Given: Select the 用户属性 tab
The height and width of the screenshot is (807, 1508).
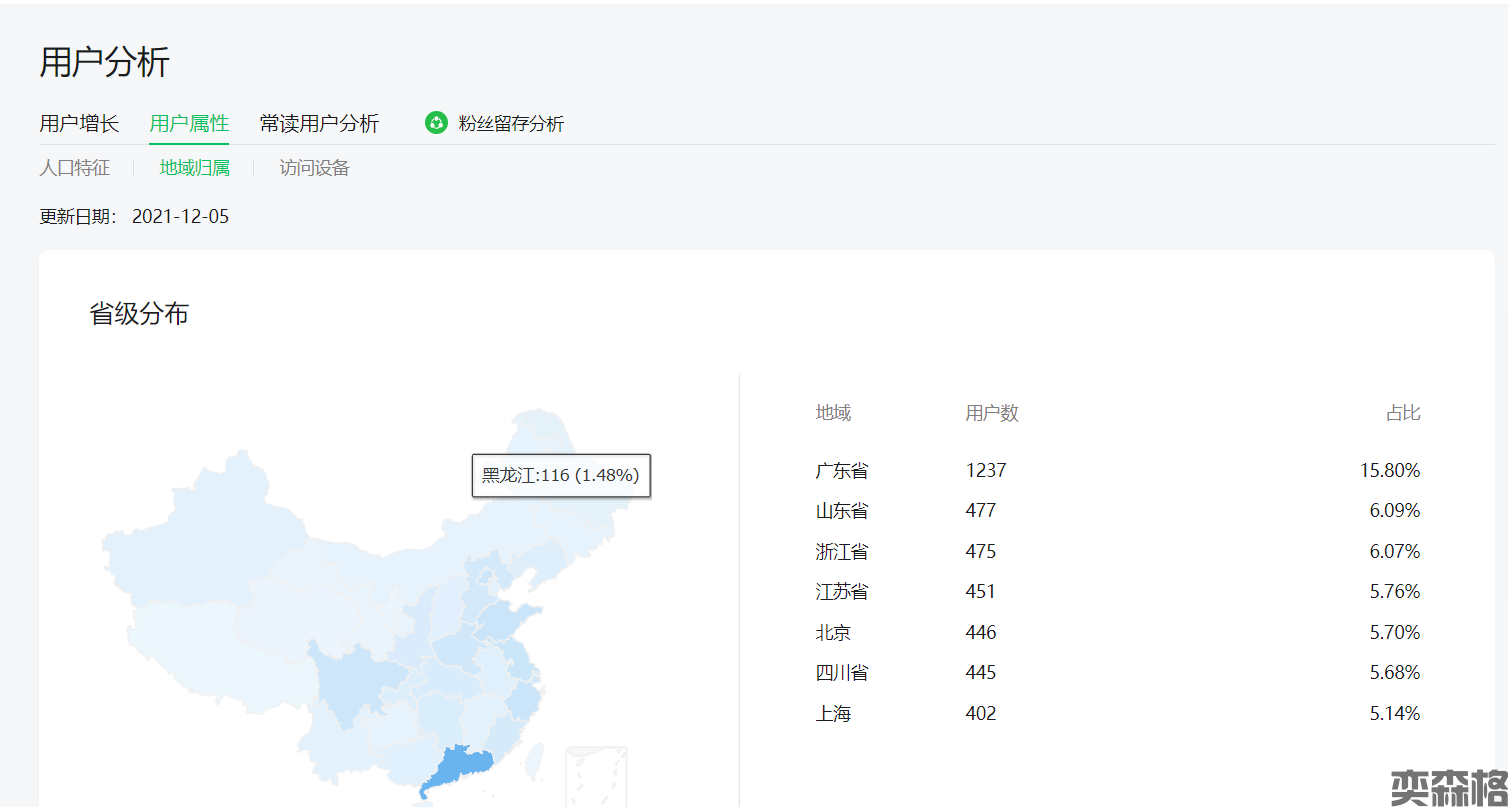Looking at the screenshot, I should tap(189, 124).
